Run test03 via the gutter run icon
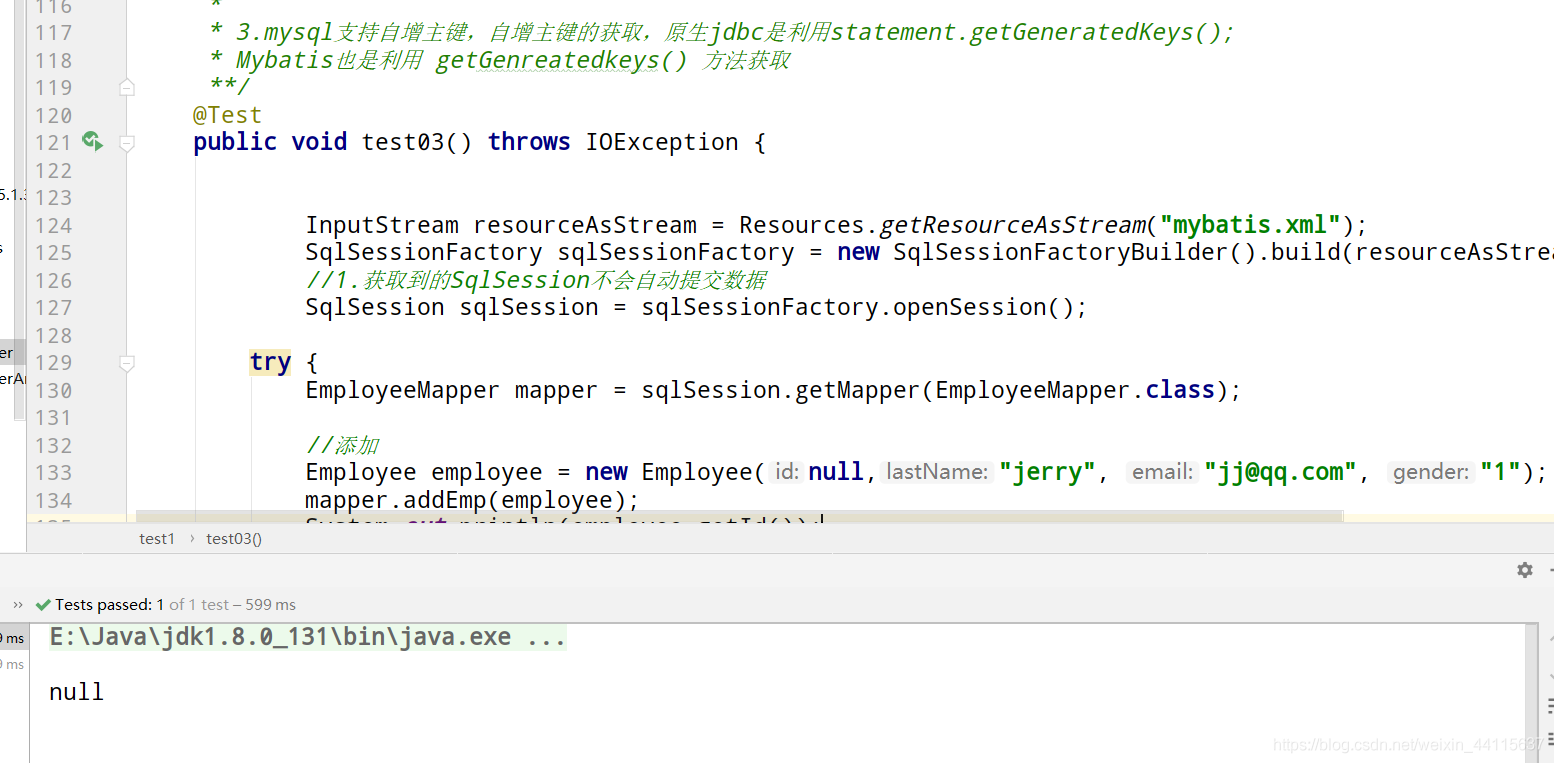 pyautogui.click(x=92, y=141)
